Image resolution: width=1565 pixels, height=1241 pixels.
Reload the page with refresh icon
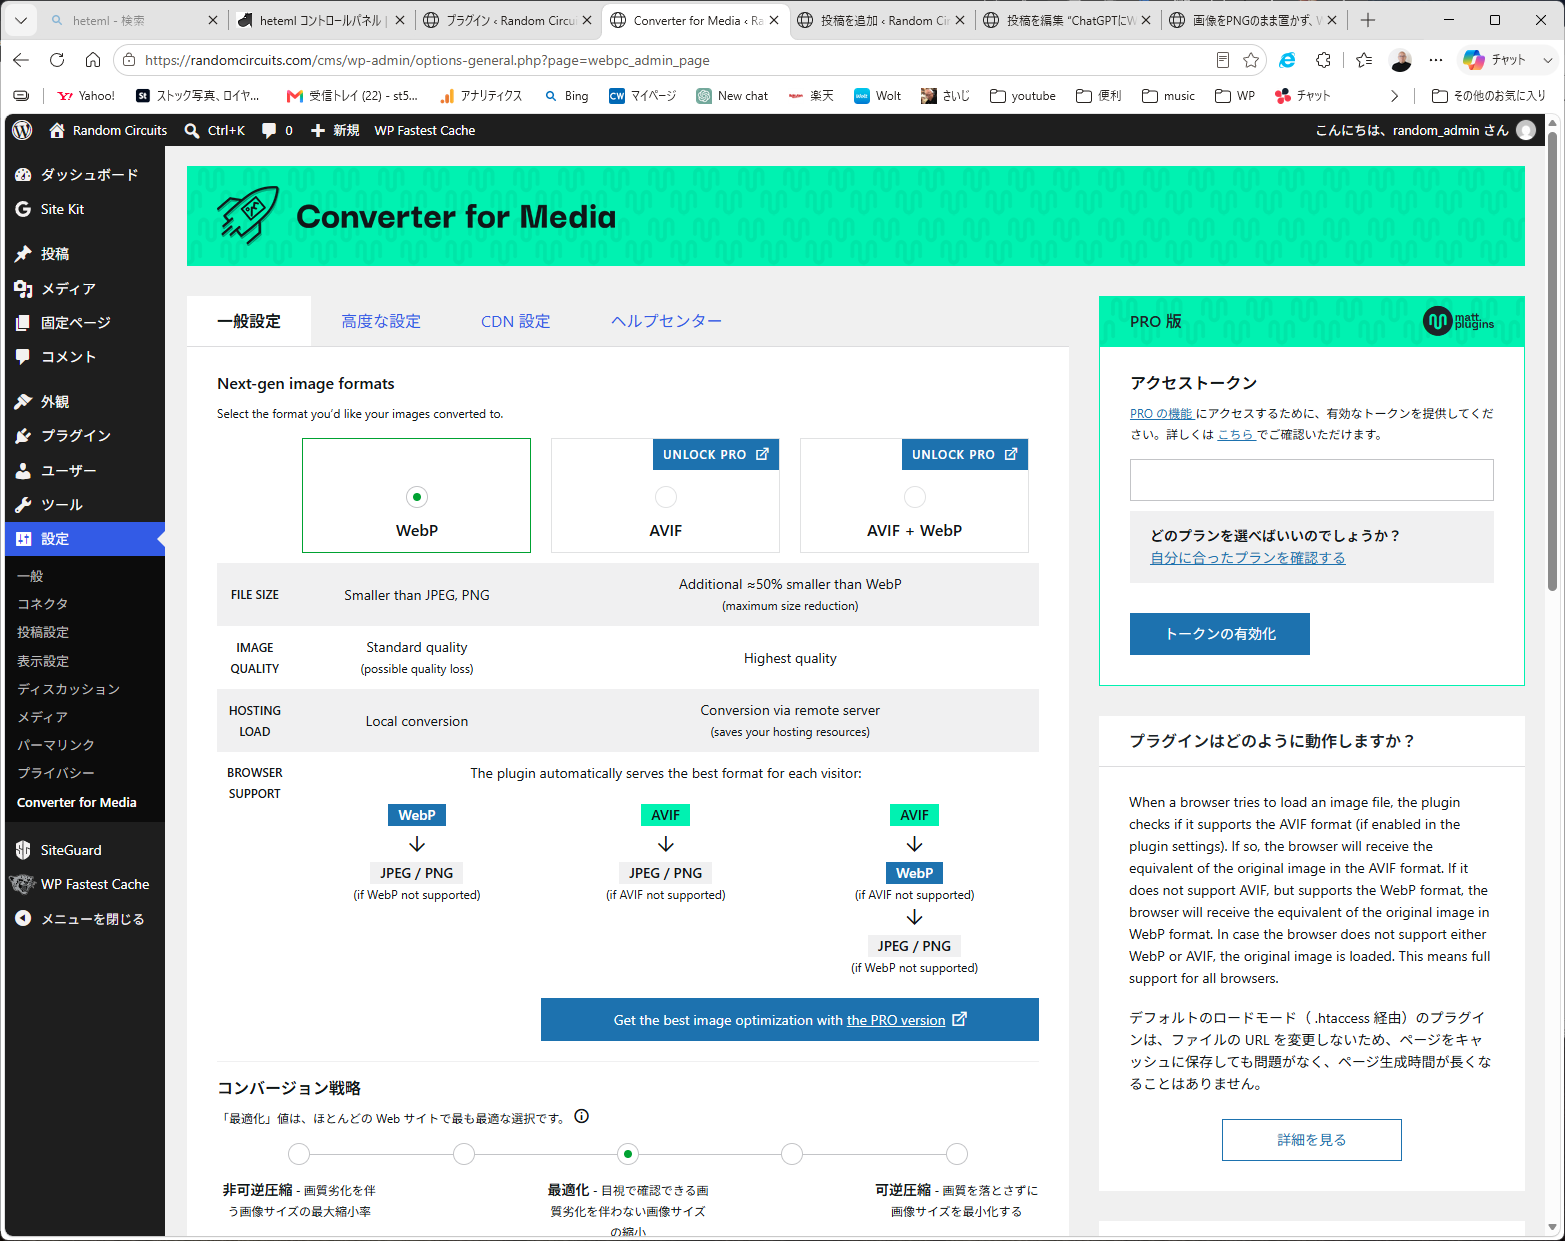[57, 60]
